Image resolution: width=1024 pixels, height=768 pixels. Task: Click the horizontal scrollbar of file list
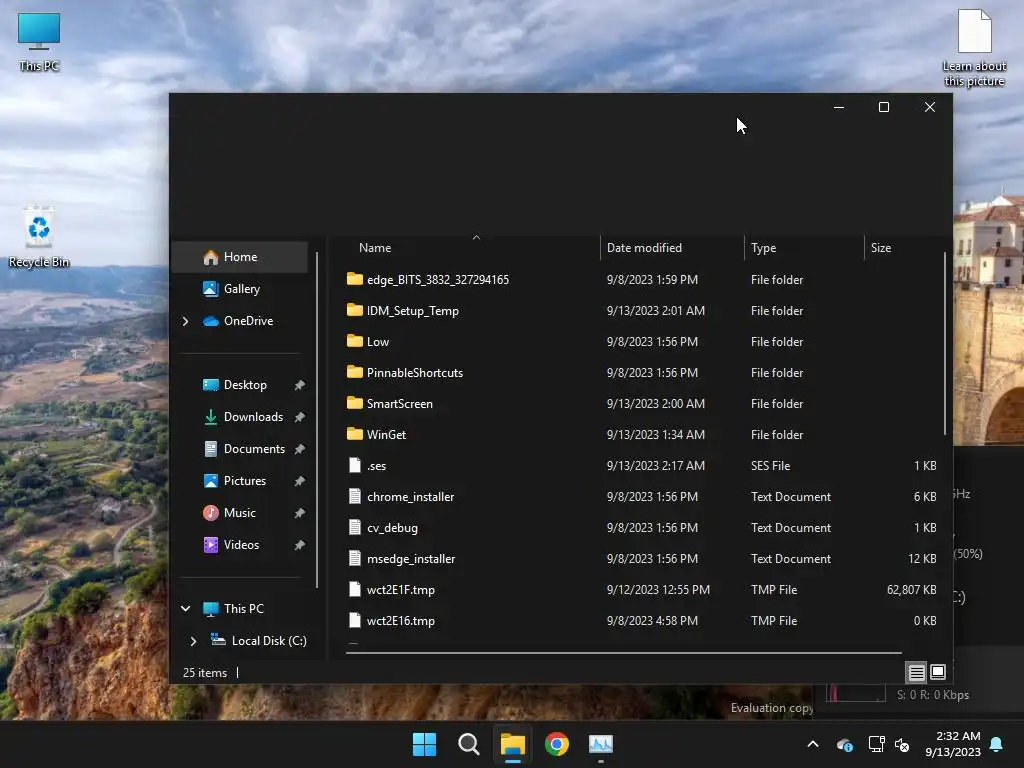coord(624,652)
